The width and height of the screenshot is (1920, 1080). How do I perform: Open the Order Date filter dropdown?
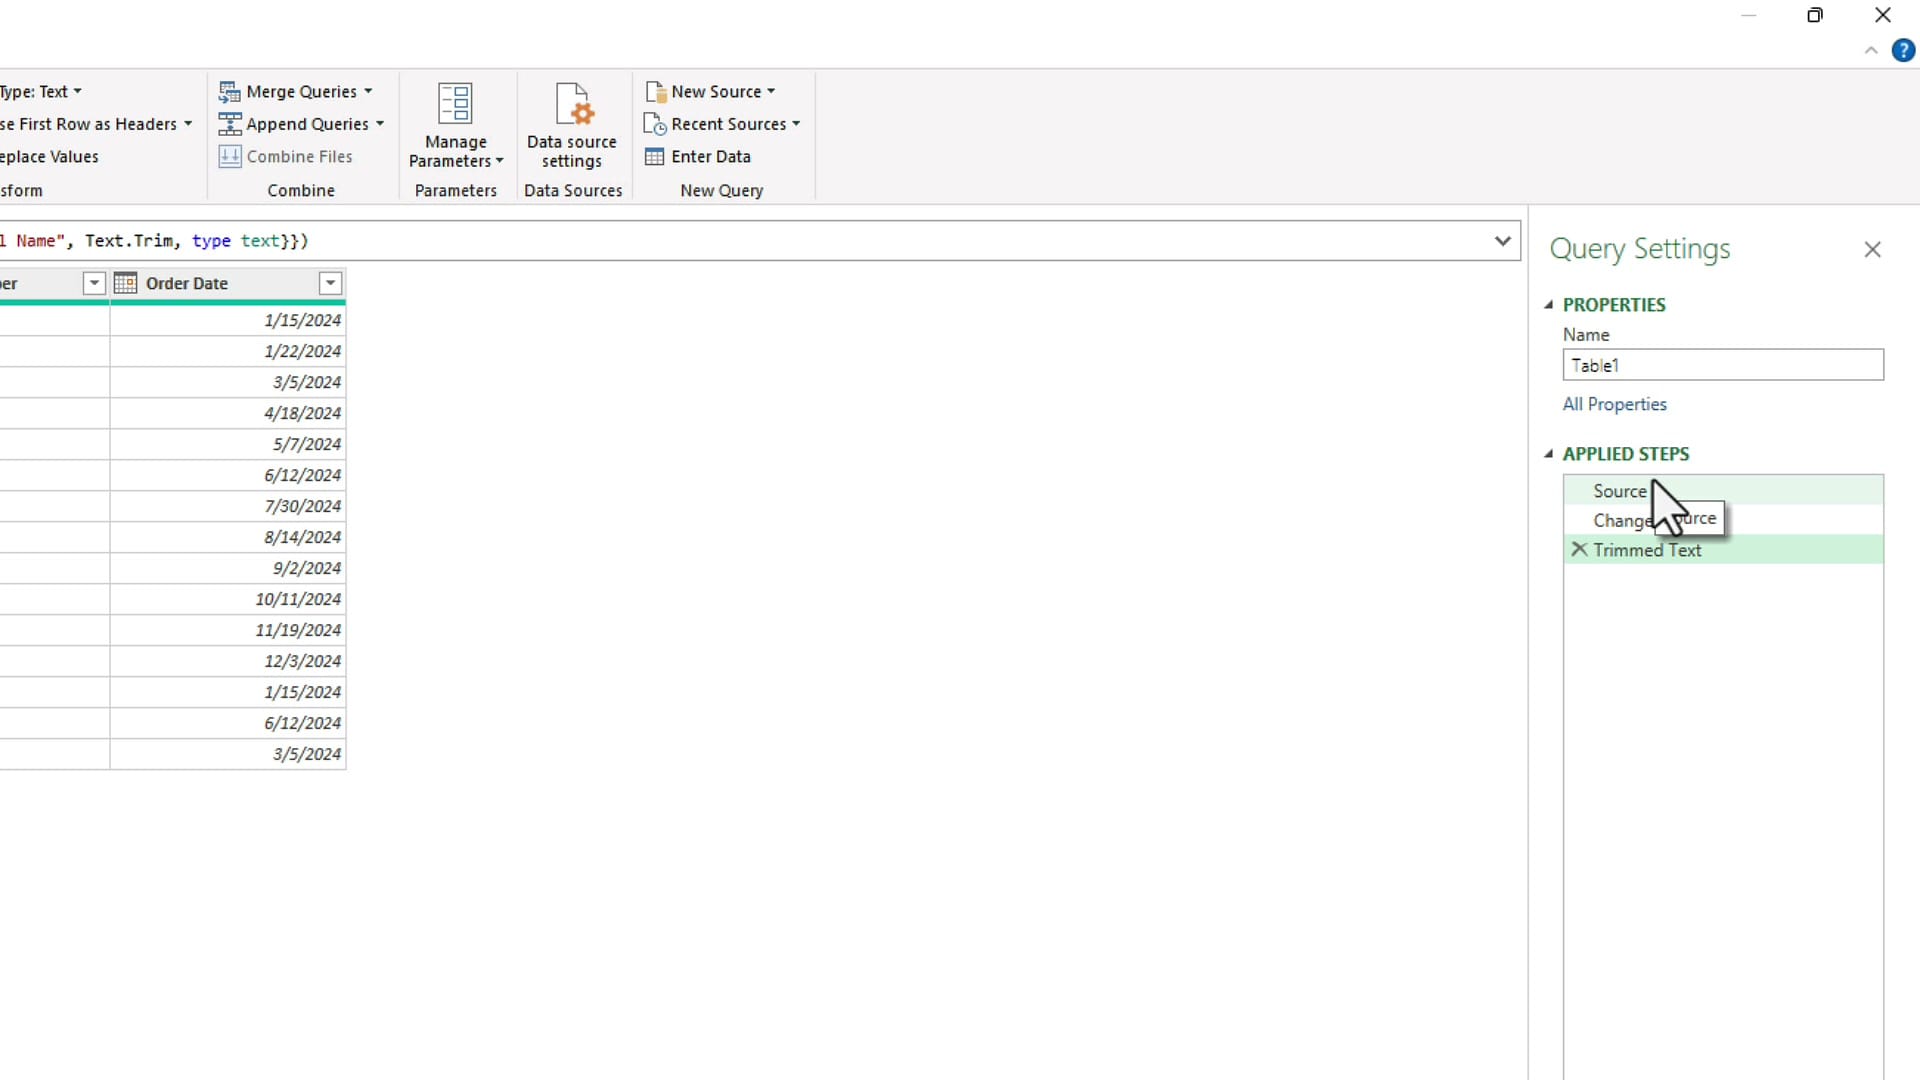coord(330,283)
